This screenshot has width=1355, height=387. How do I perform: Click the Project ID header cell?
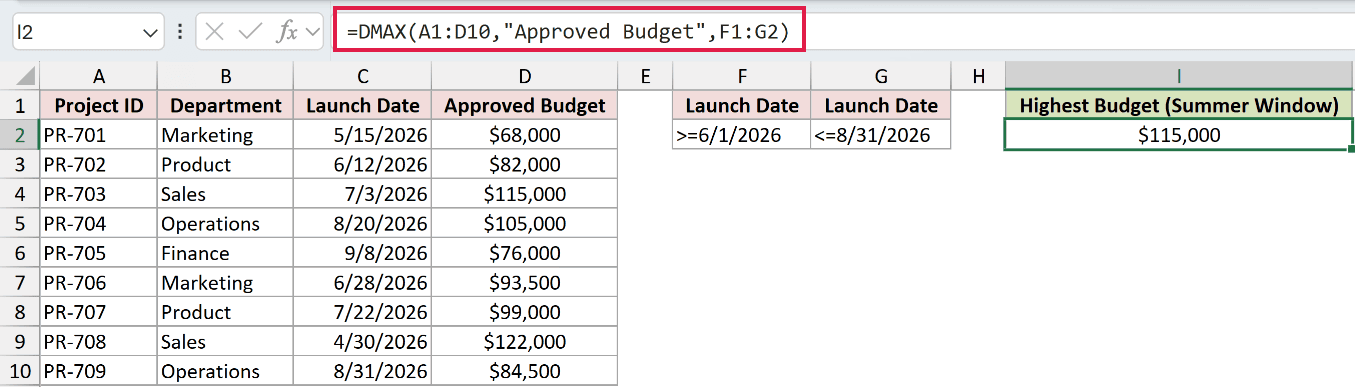coord(98,105)
